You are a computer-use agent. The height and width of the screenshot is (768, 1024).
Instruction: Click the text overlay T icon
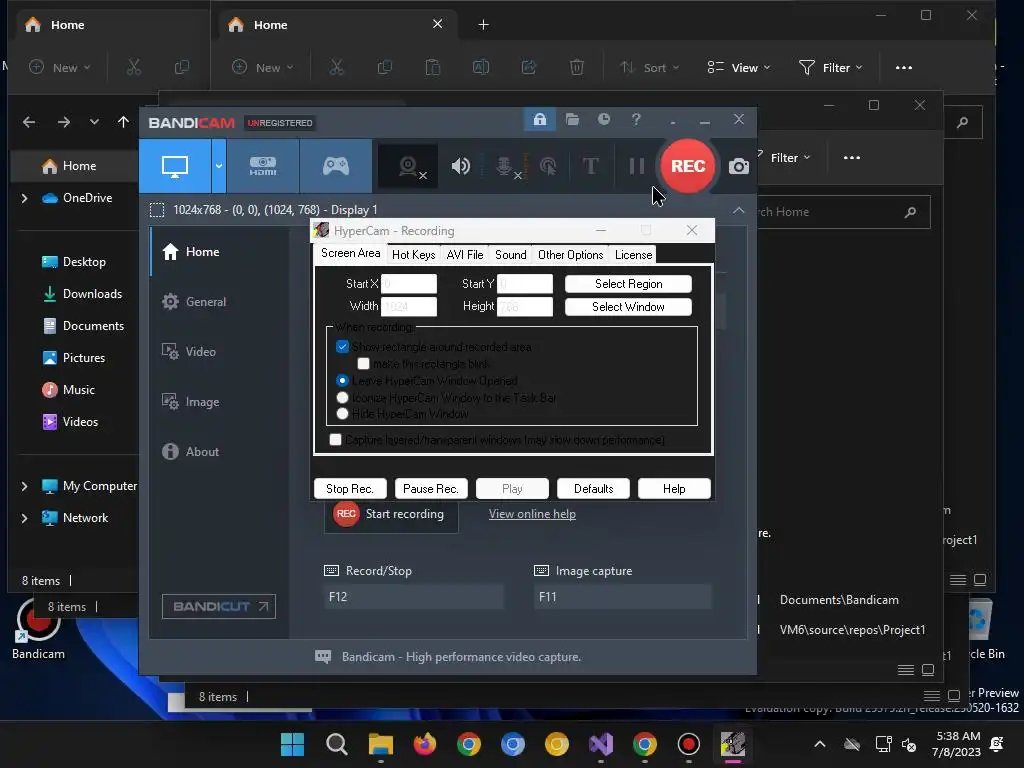point(590,166)
